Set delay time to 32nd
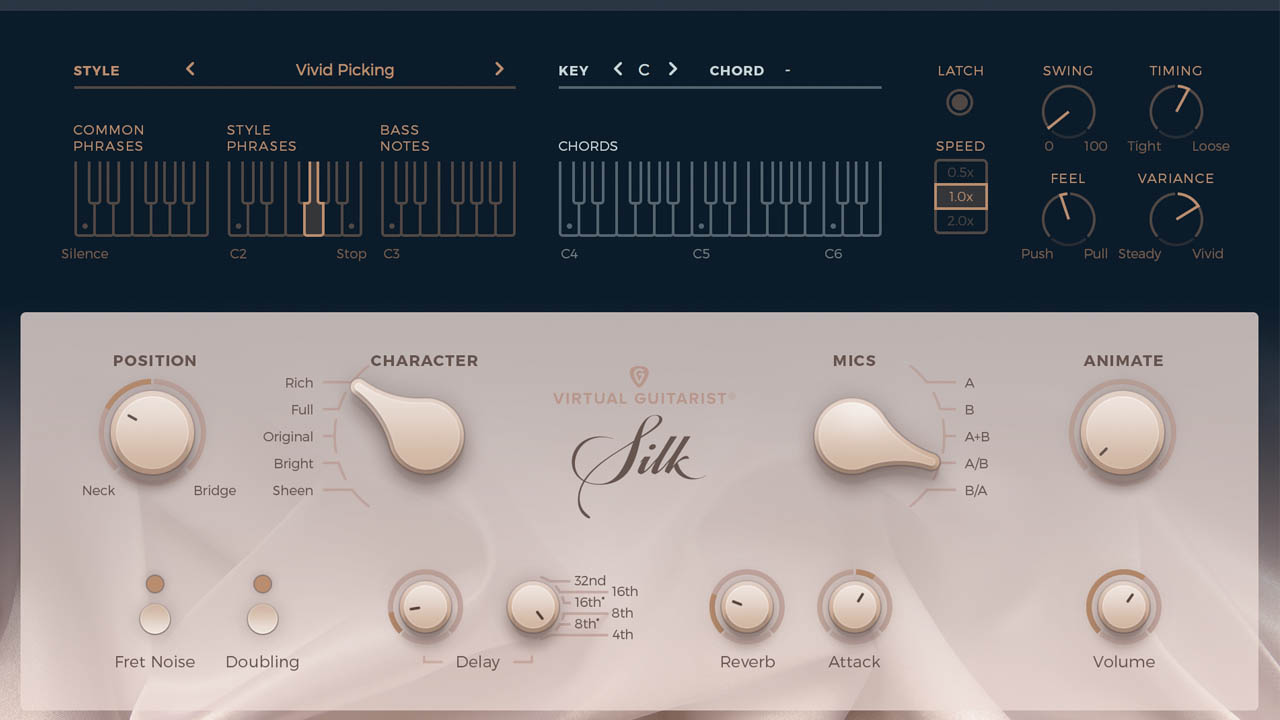This screenshot has width=1280, height=720. [x=590, y=581]
